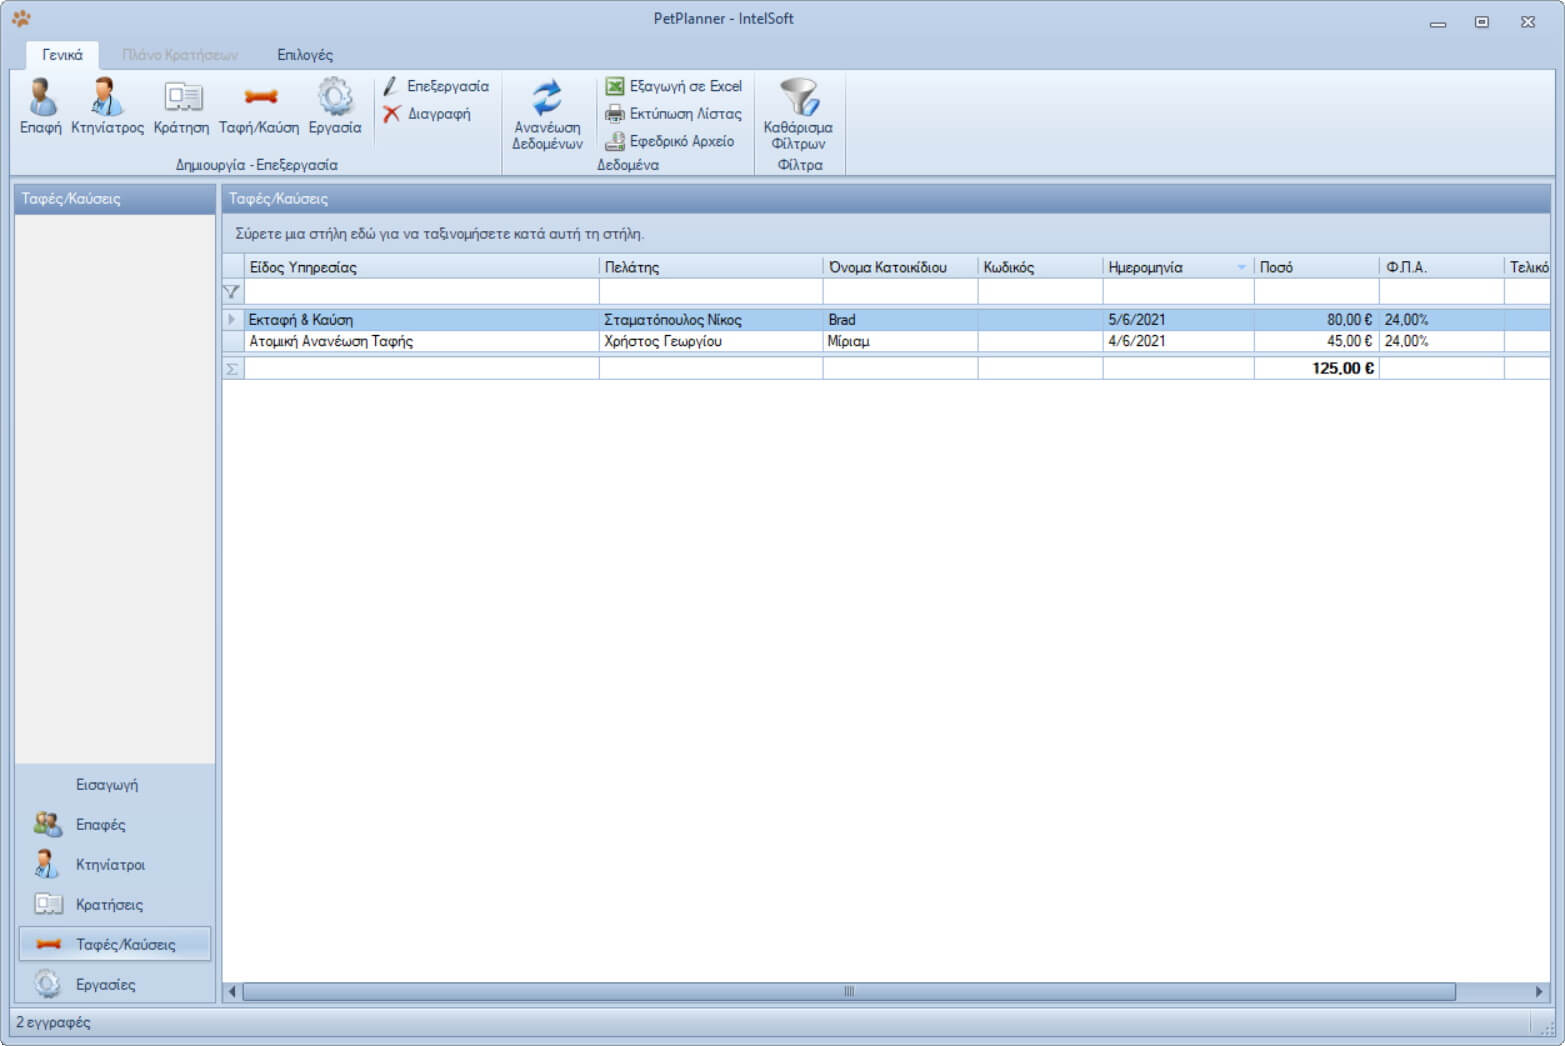Screen dimensions: 1565x1046
Task: Open Ημερομηνία column sort dropdown arrow
Action: 1241,267
